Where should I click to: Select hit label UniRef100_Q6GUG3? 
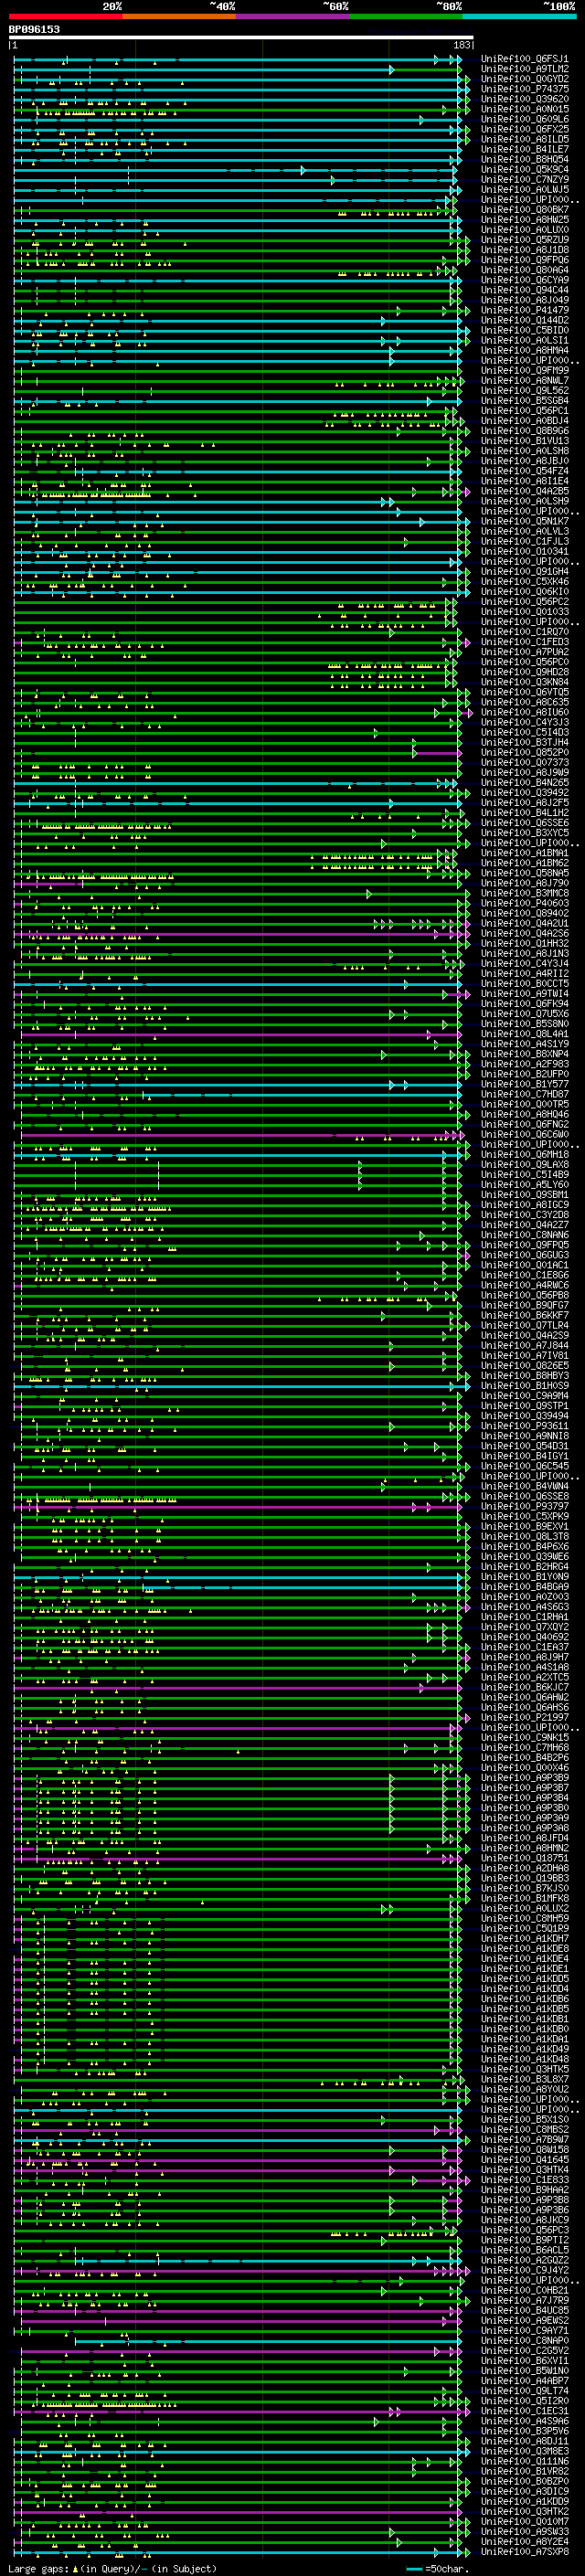(525, 1255)
